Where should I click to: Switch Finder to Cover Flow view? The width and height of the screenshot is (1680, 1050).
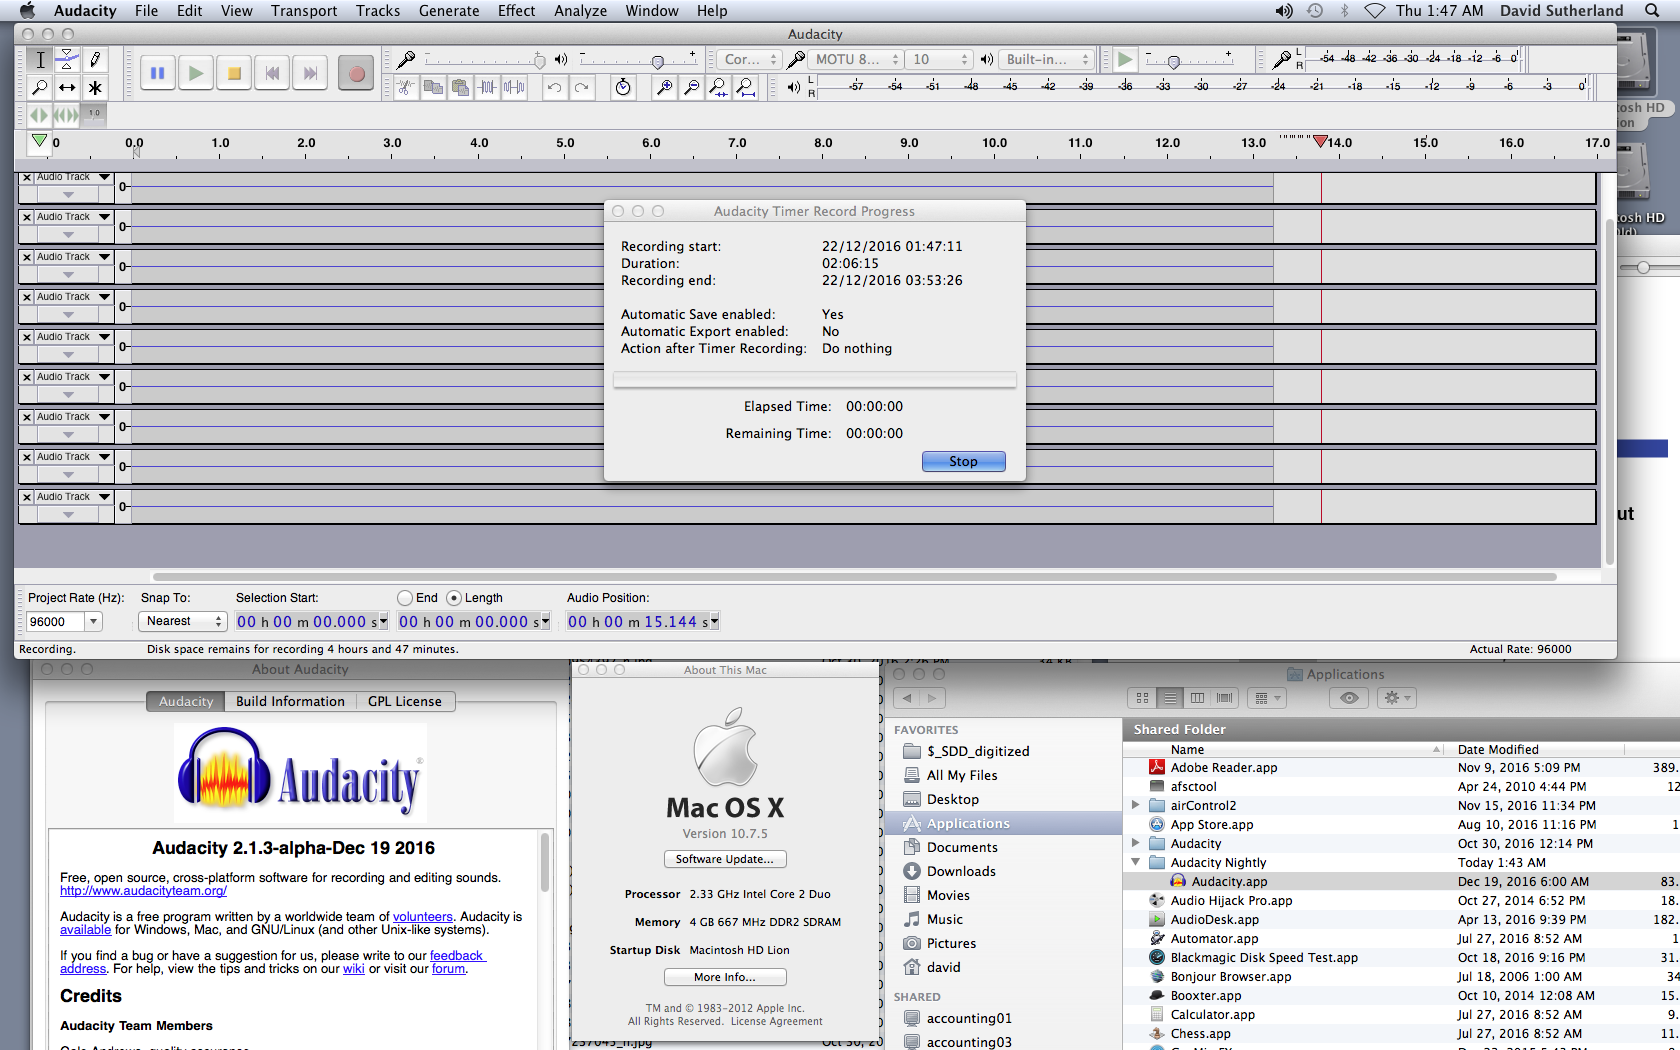(x=1225, y=698)
